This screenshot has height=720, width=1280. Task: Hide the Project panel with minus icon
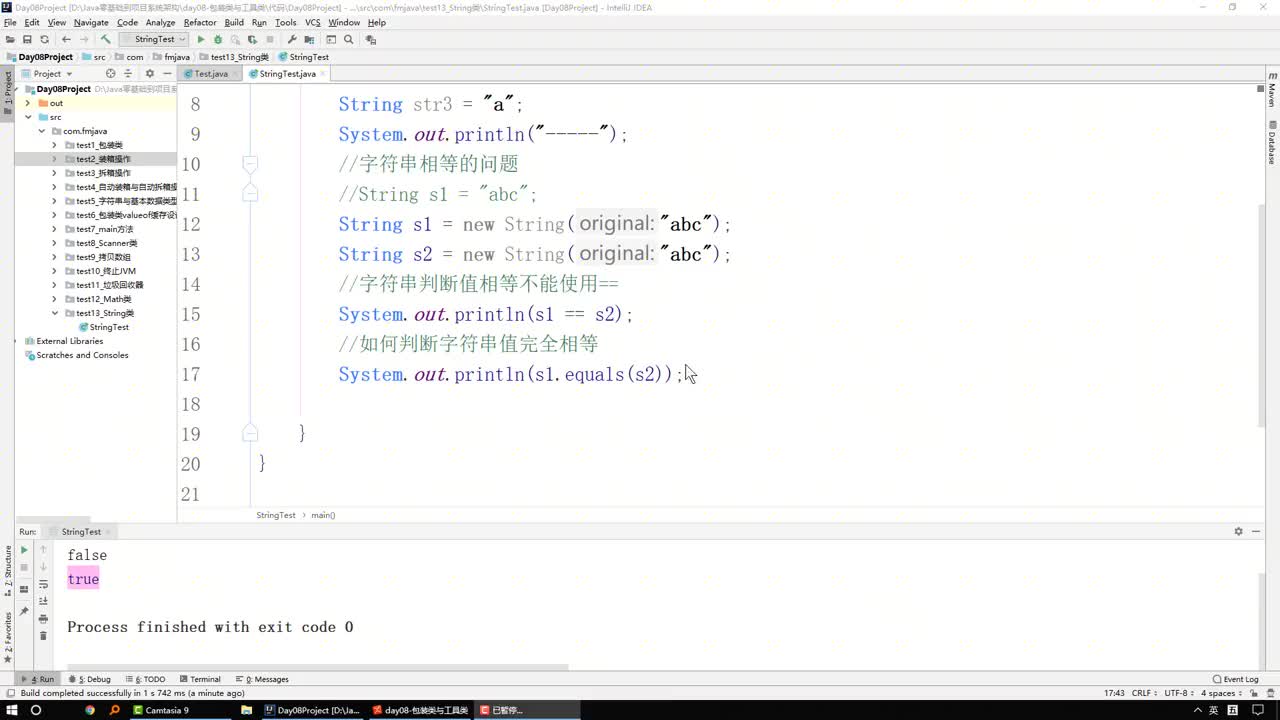(x=166, y=74)
